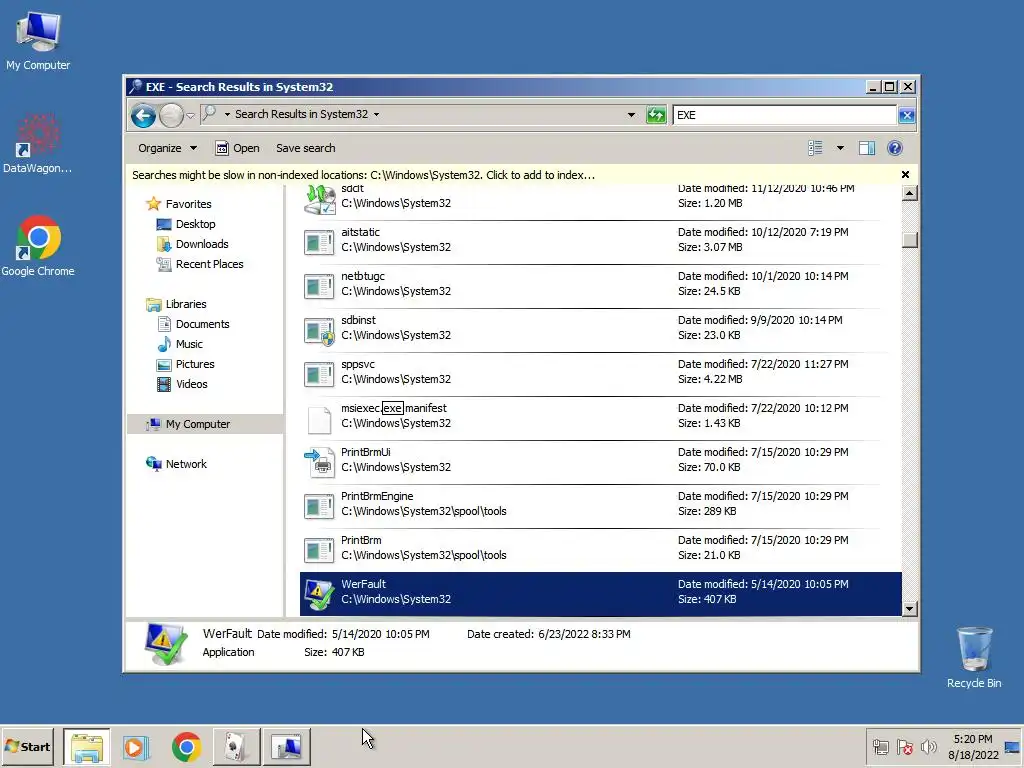Open Help with the question mark icon
Viewport: 1024px width, 768px height.
click(895, 148)
